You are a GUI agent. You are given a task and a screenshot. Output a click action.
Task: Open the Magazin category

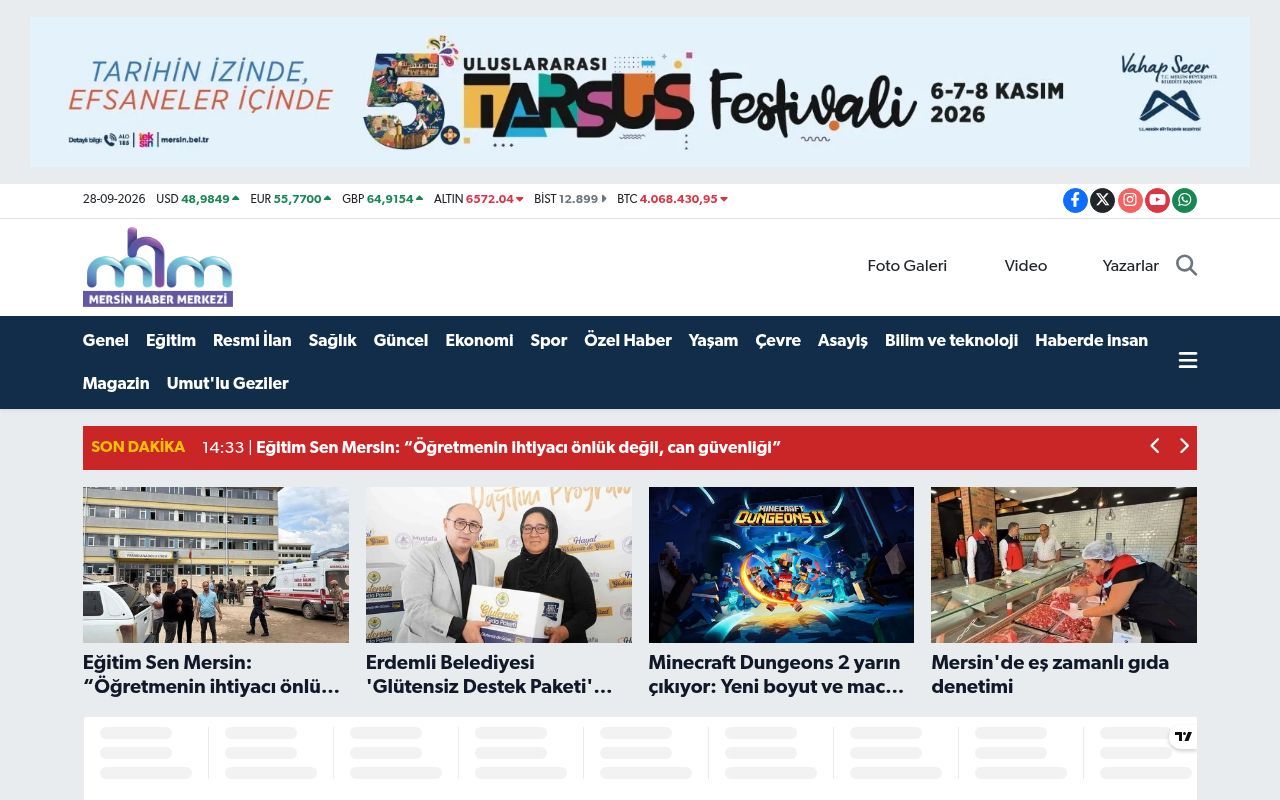tap(116, 384)
